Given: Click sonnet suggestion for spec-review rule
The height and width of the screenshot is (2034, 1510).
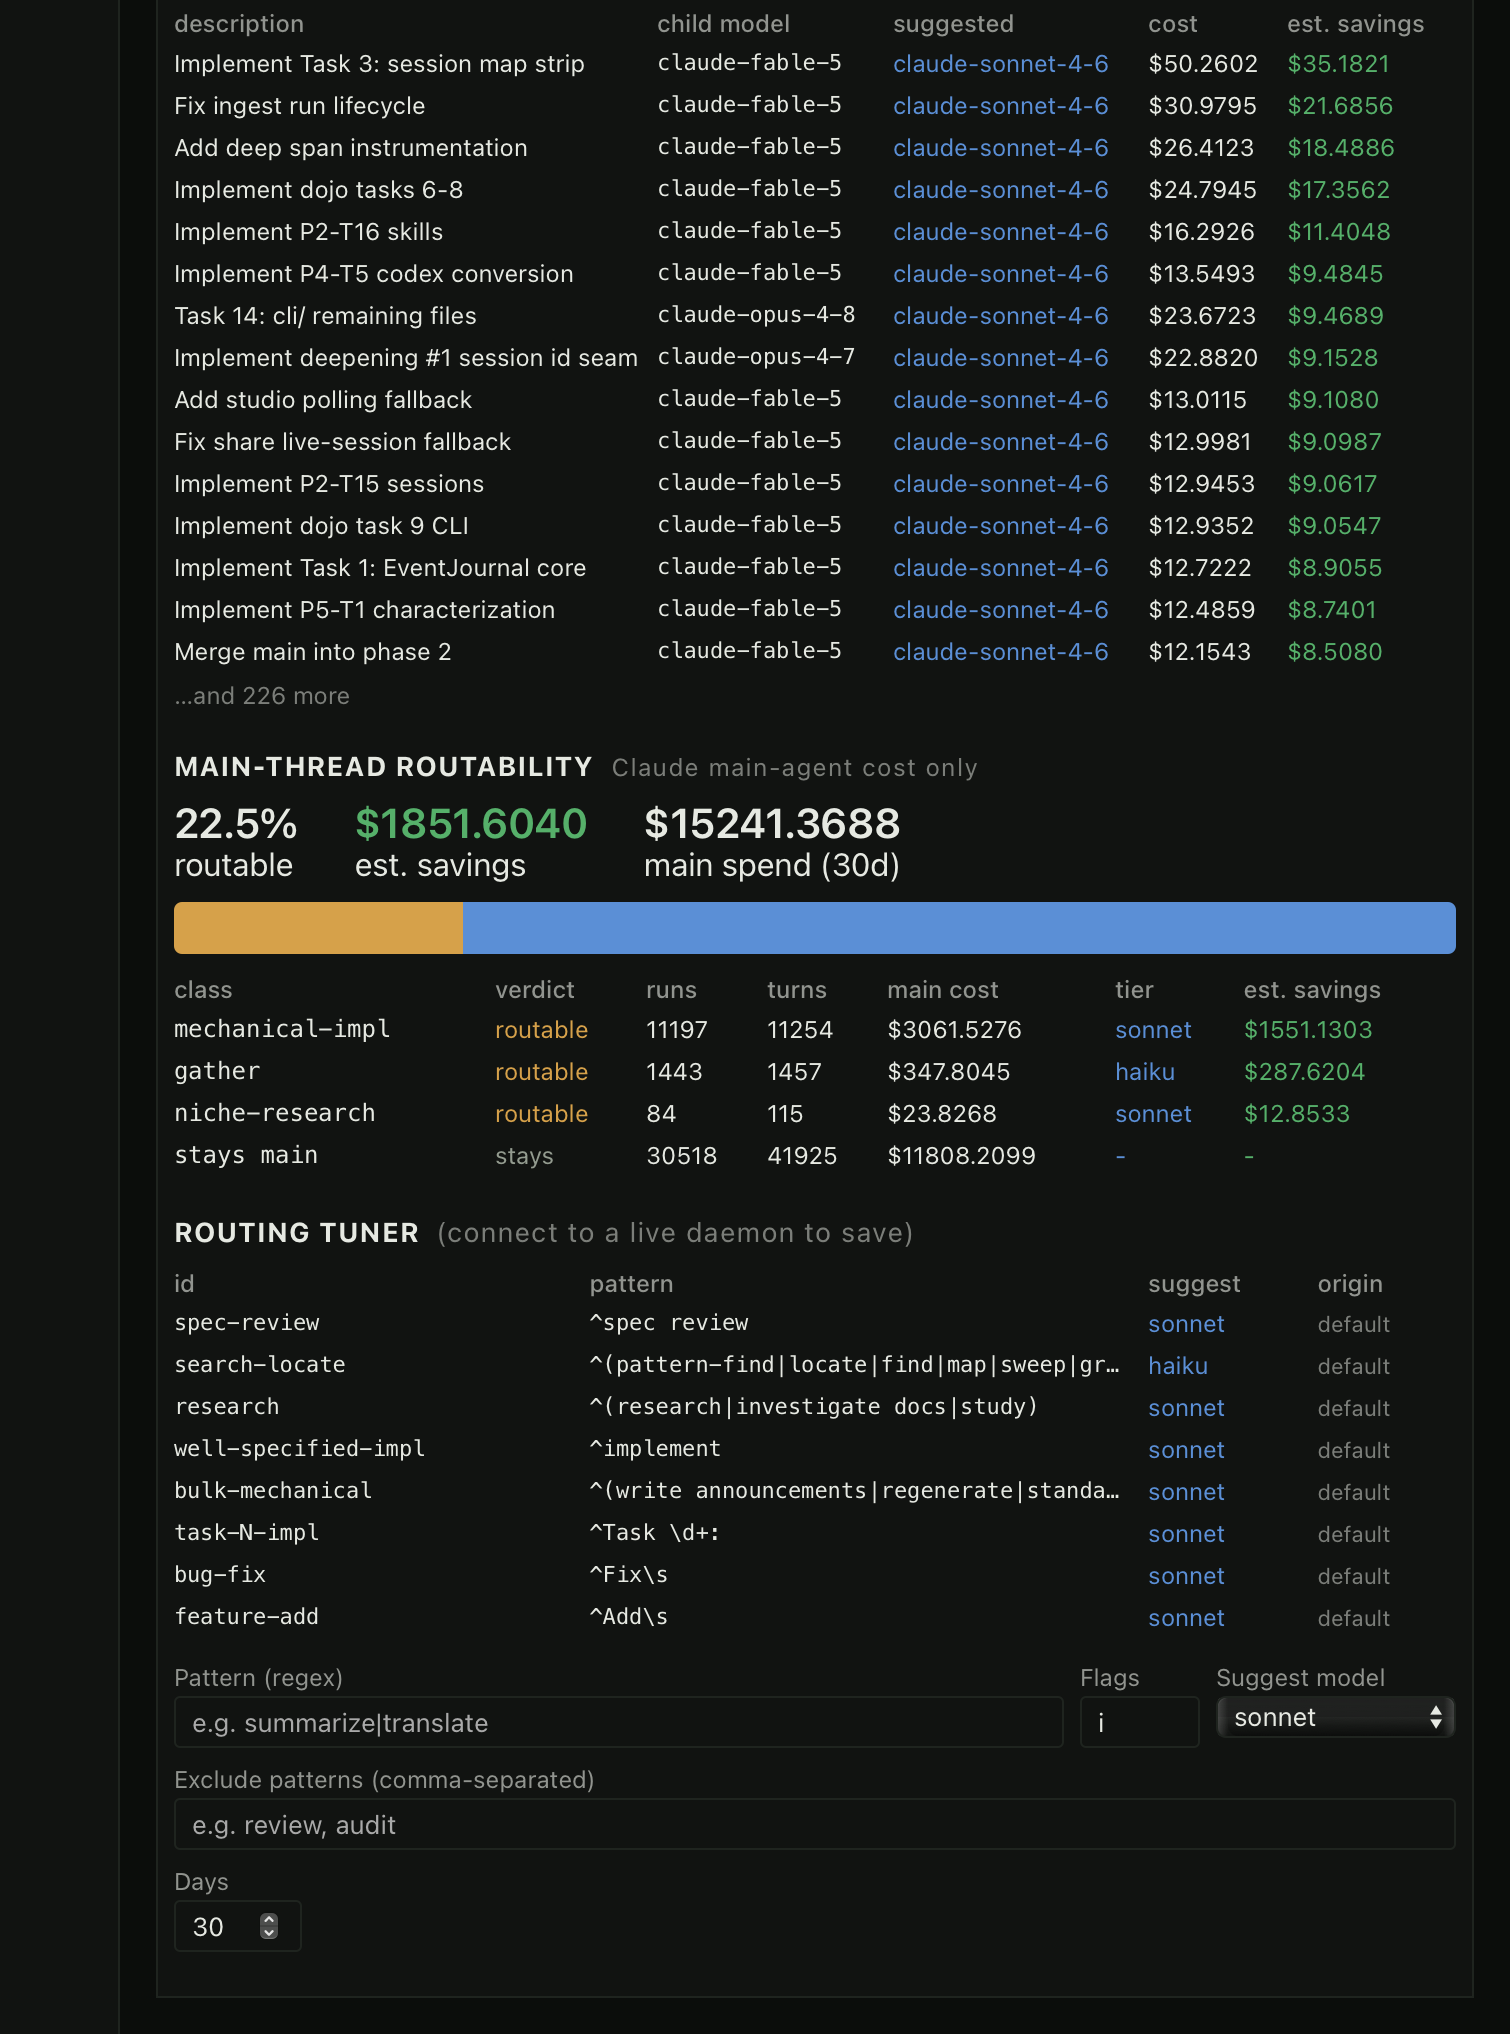Looking at the screenshot, I should [1186, 1324].
